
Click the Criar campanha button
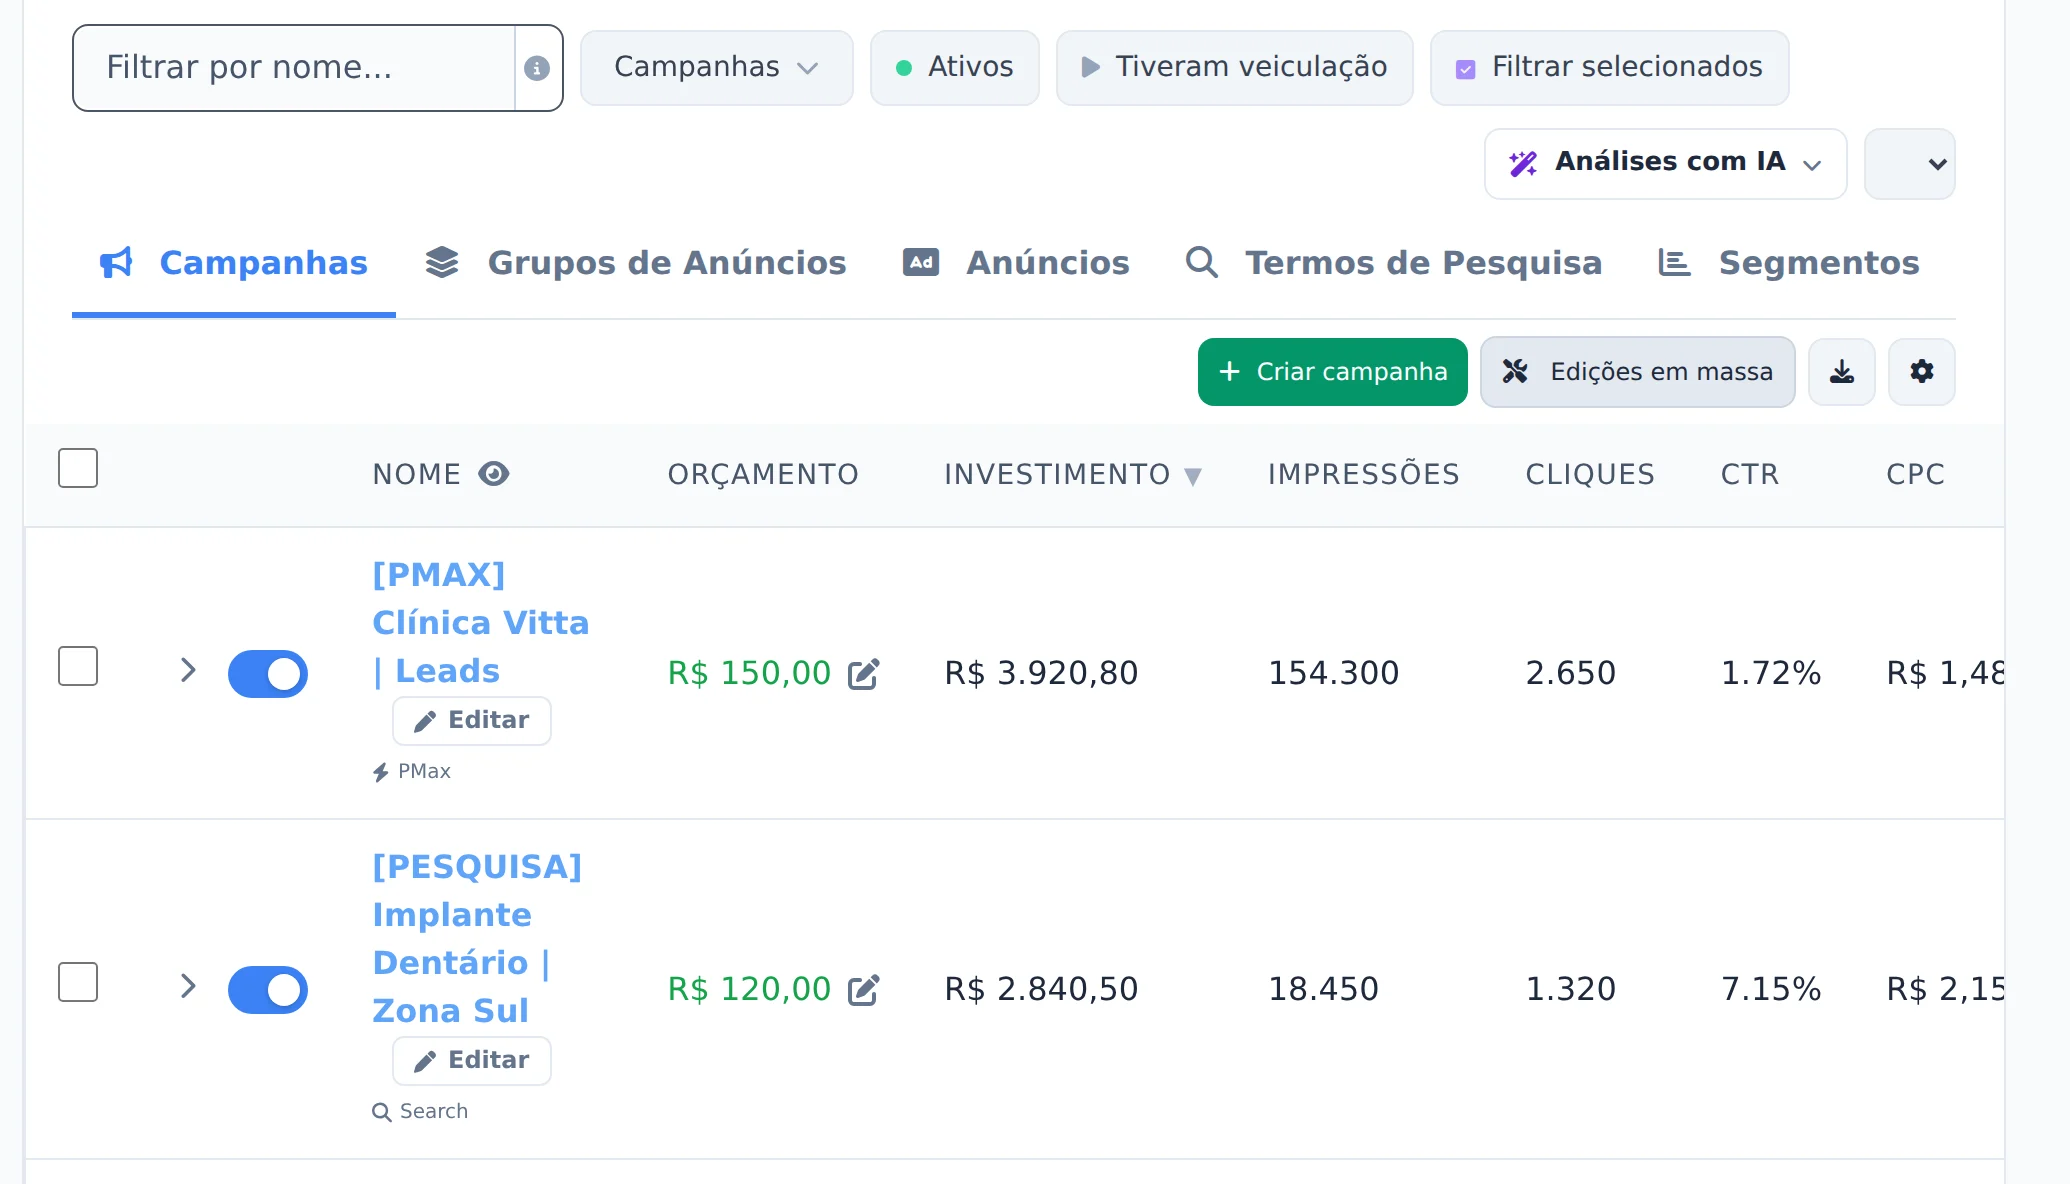[x=1332, y=372]
